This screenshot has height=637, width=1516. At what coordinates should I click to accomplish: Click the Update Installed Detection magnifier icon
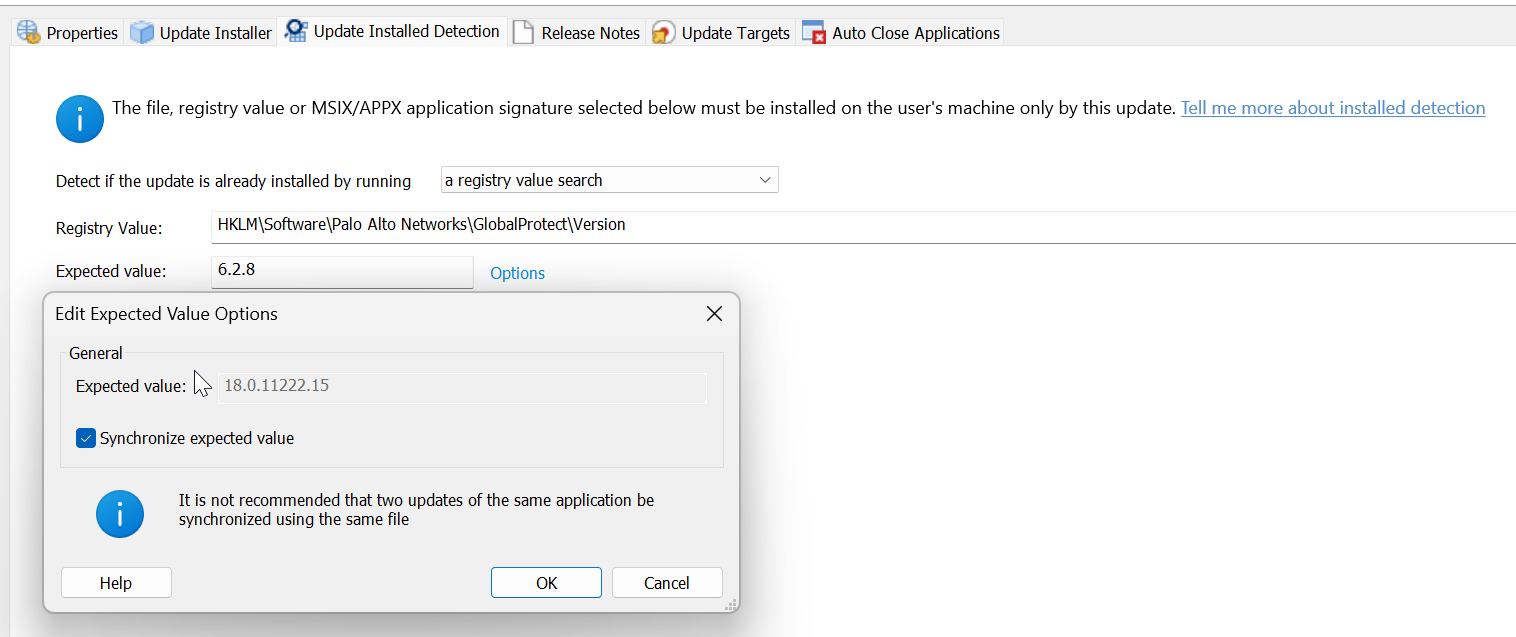[295, 30]
